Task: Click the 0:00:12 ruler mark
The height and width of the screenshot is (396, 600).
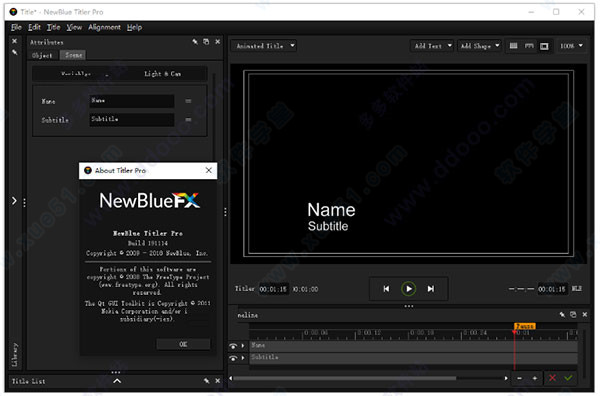Action: tap(369, 332)
